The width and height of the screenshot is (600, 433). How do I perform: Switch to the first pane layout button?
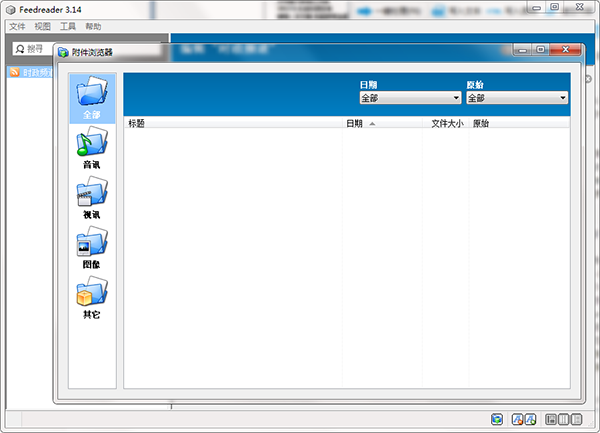pos(550,420)
